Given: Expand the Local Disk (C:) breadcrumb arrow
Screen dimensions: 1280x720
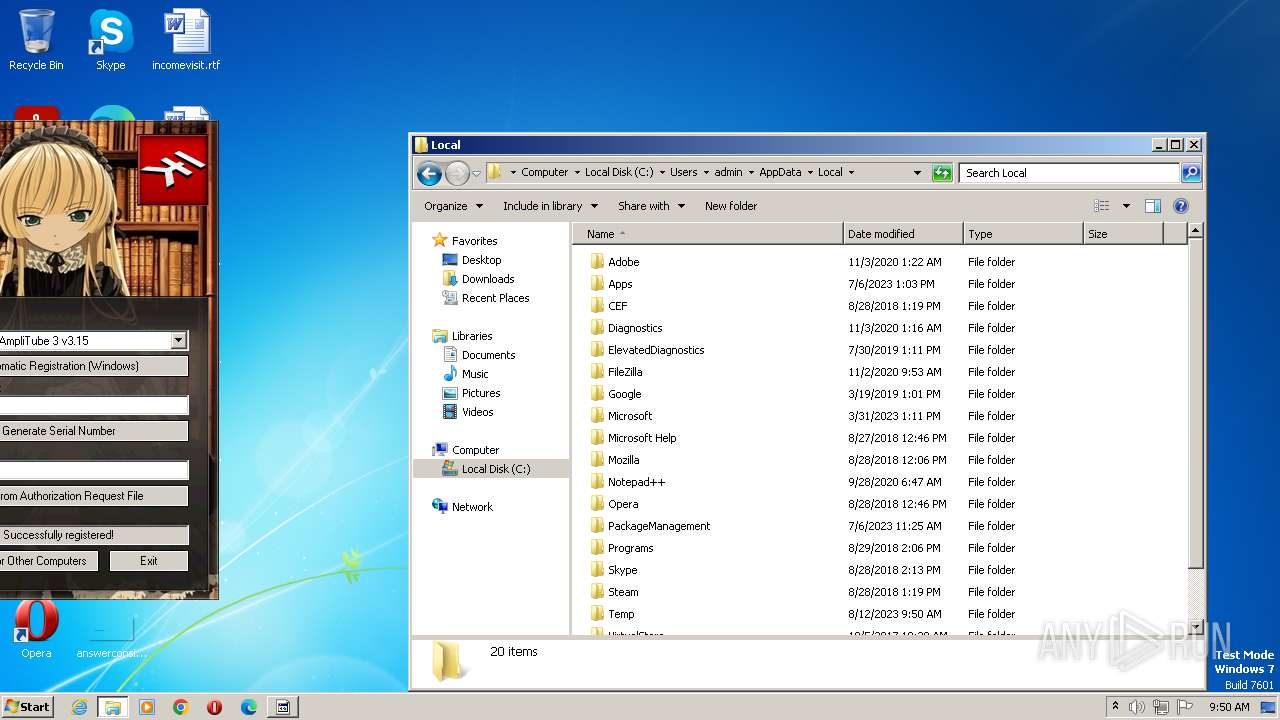Looking at the screenshot, I should click(x=662, y=172).
